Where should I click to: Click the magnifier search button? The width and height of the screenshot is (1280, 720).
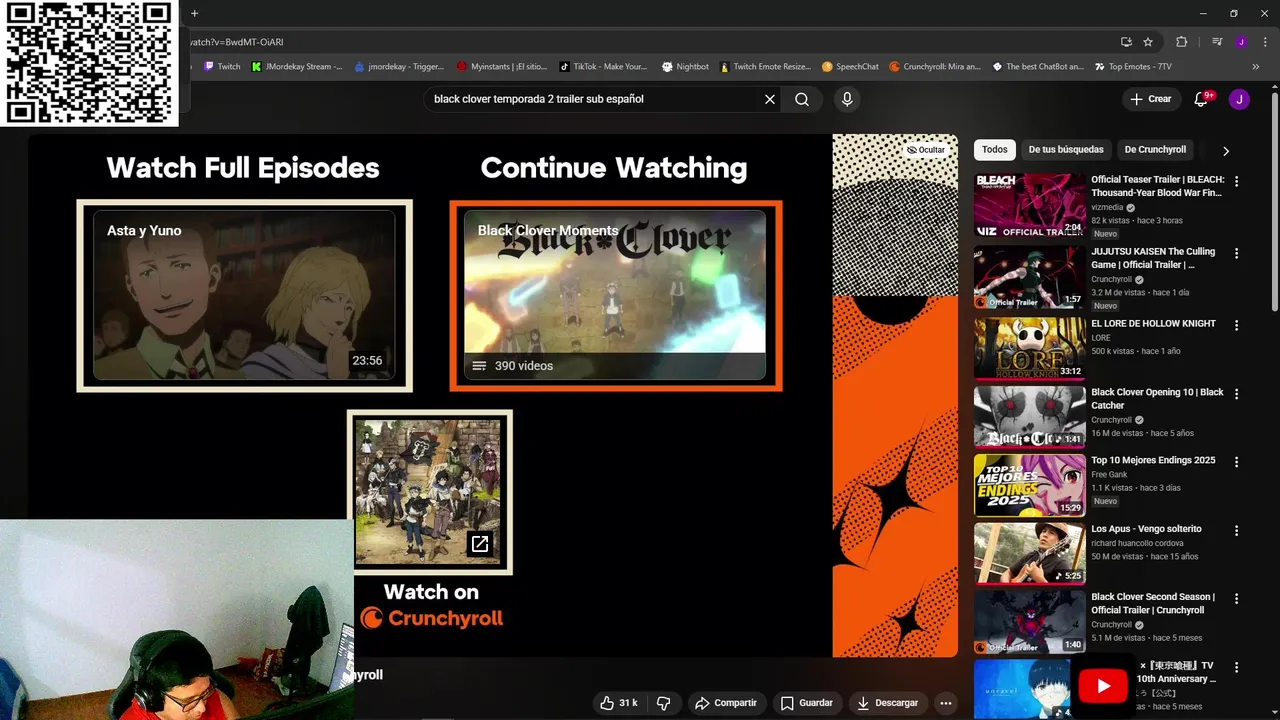pos(802,99)
